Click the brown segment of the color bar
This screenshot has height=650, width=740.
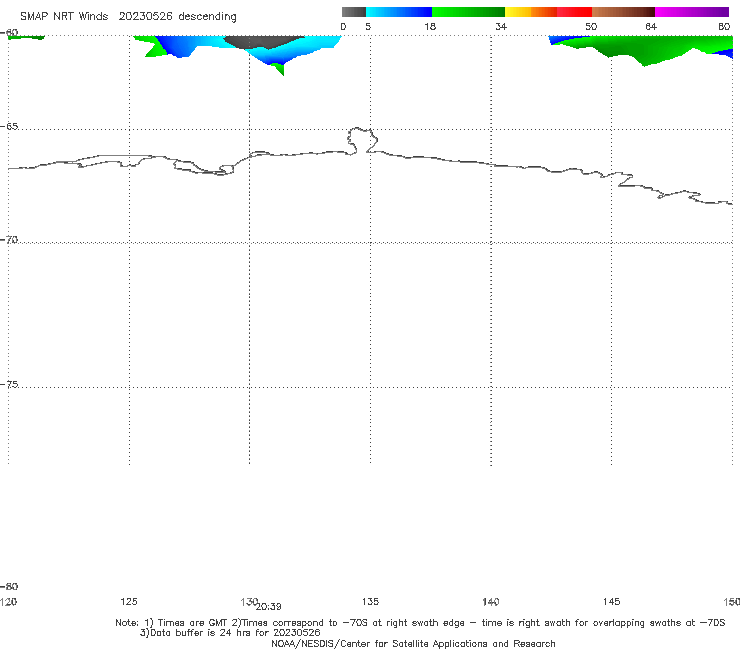[x=623, y=12]
